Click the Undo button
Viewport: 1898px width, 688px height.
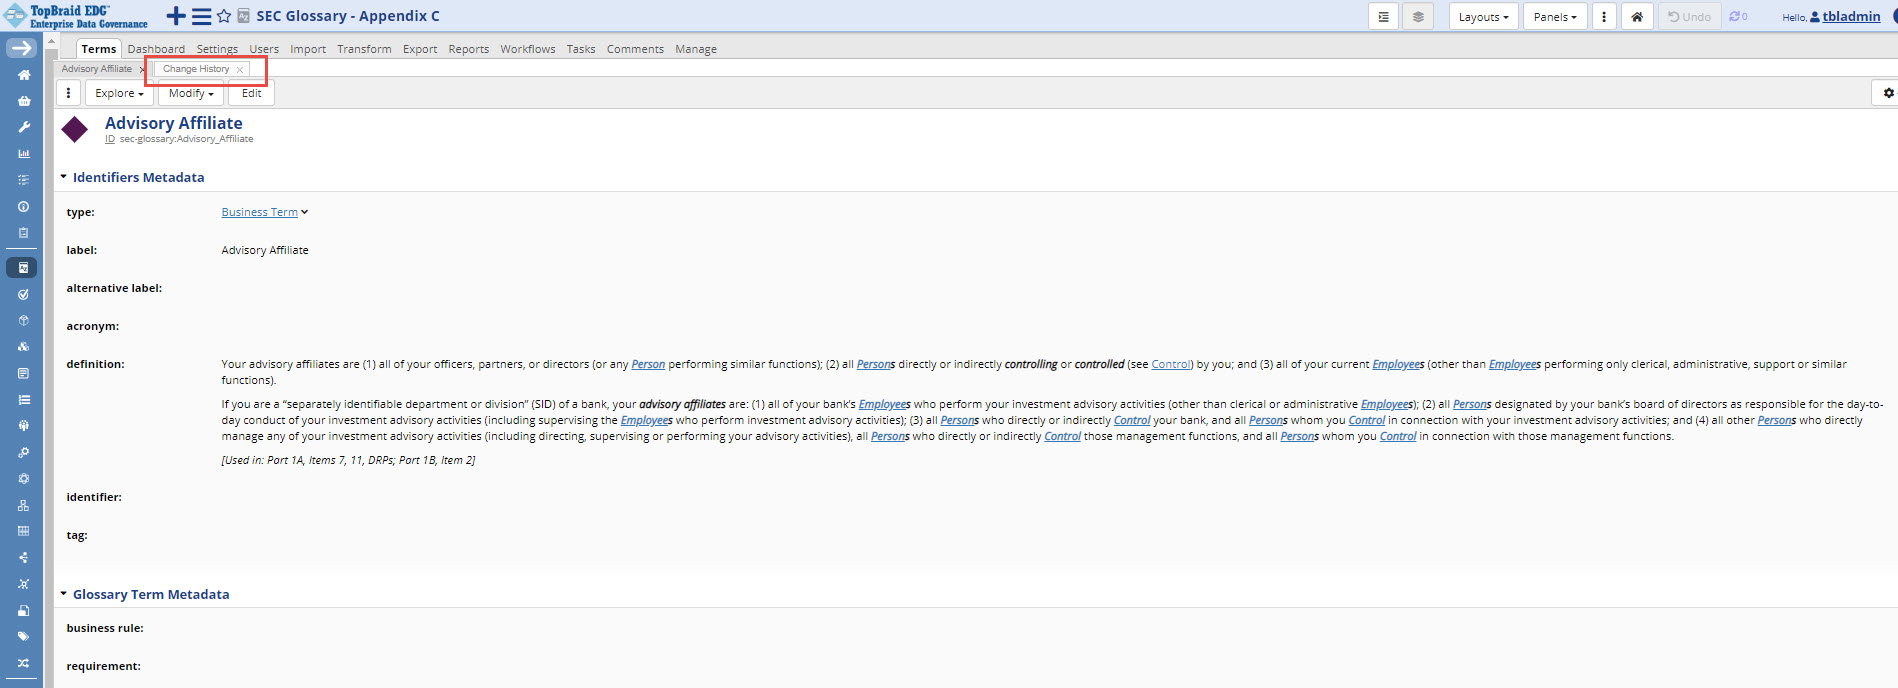pos(1689,17)
